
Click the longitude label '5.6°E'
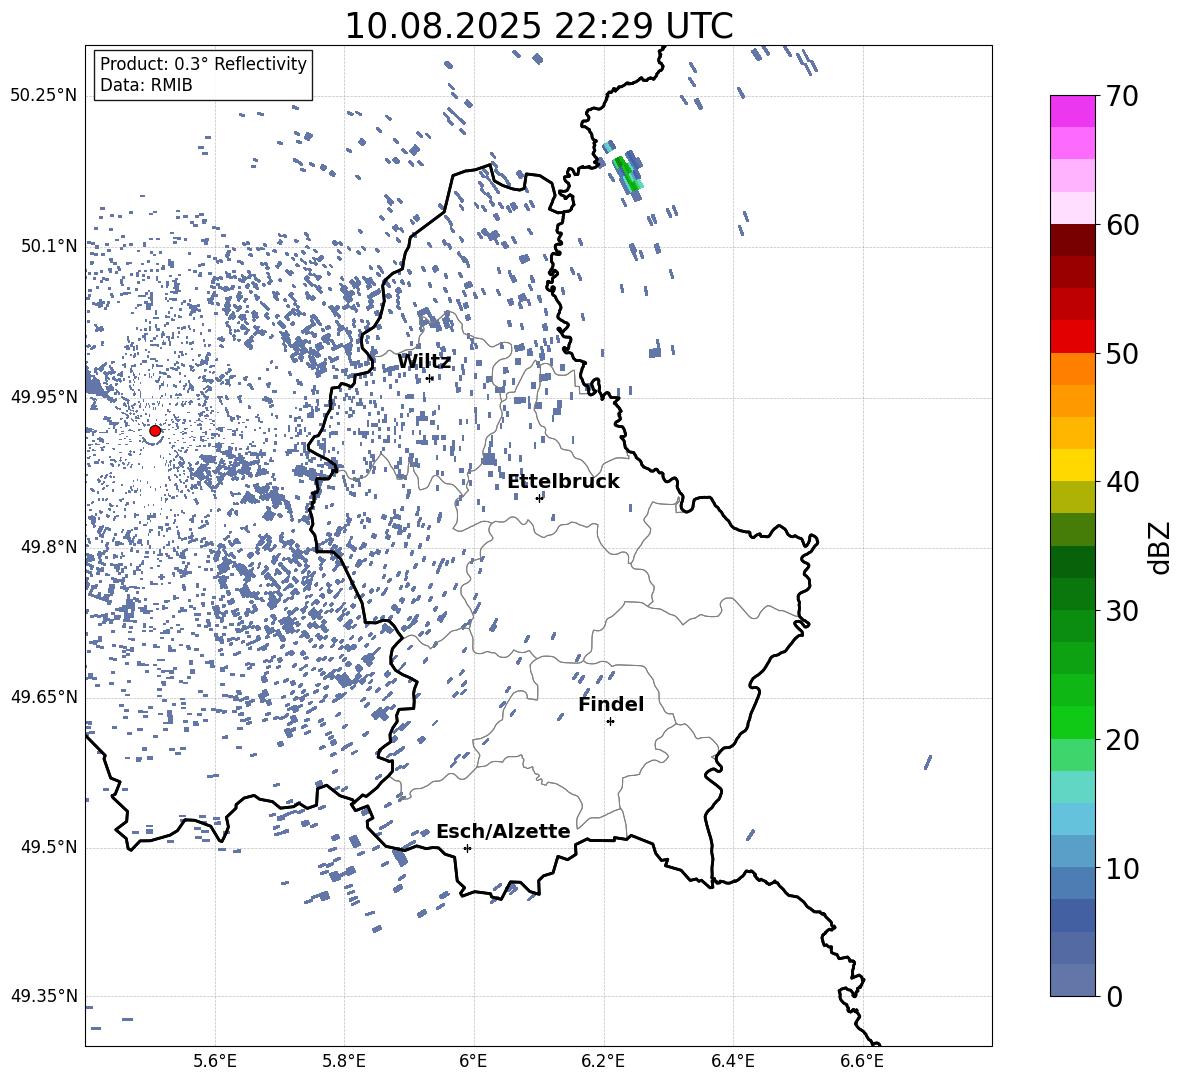(x=215, y=1061)
